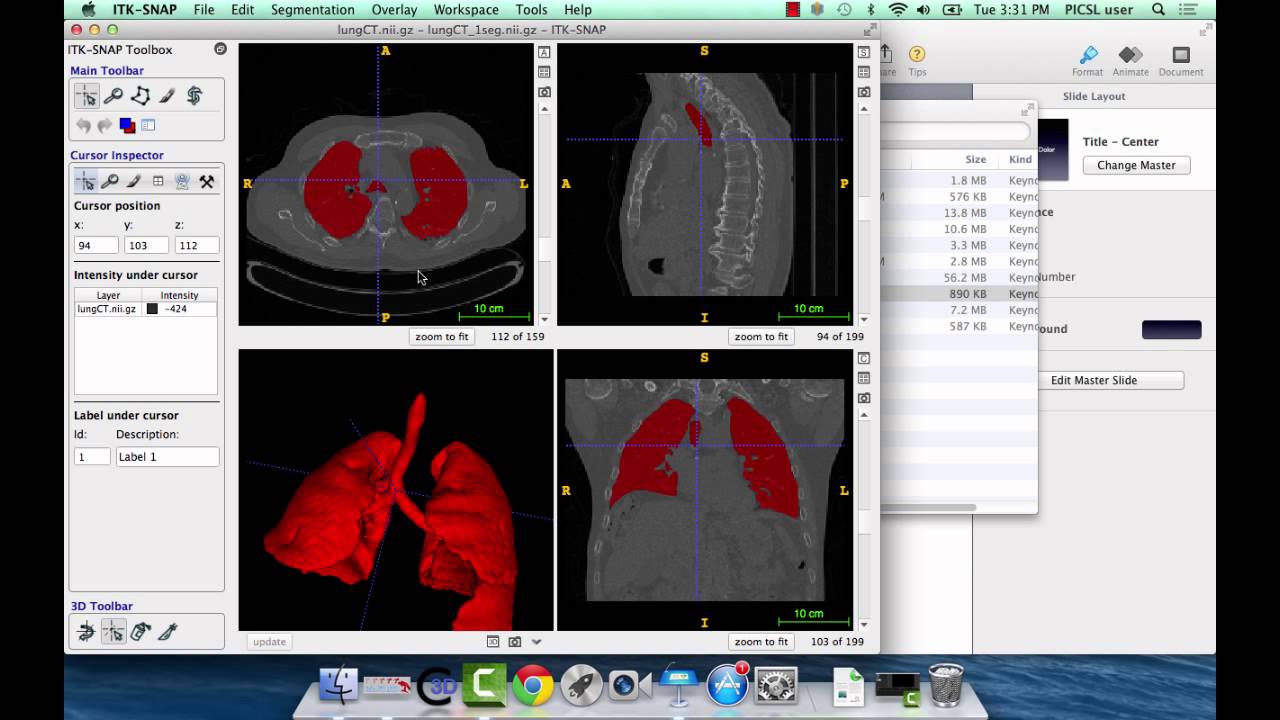Take a snapshot of the axial view

point(544,92)
